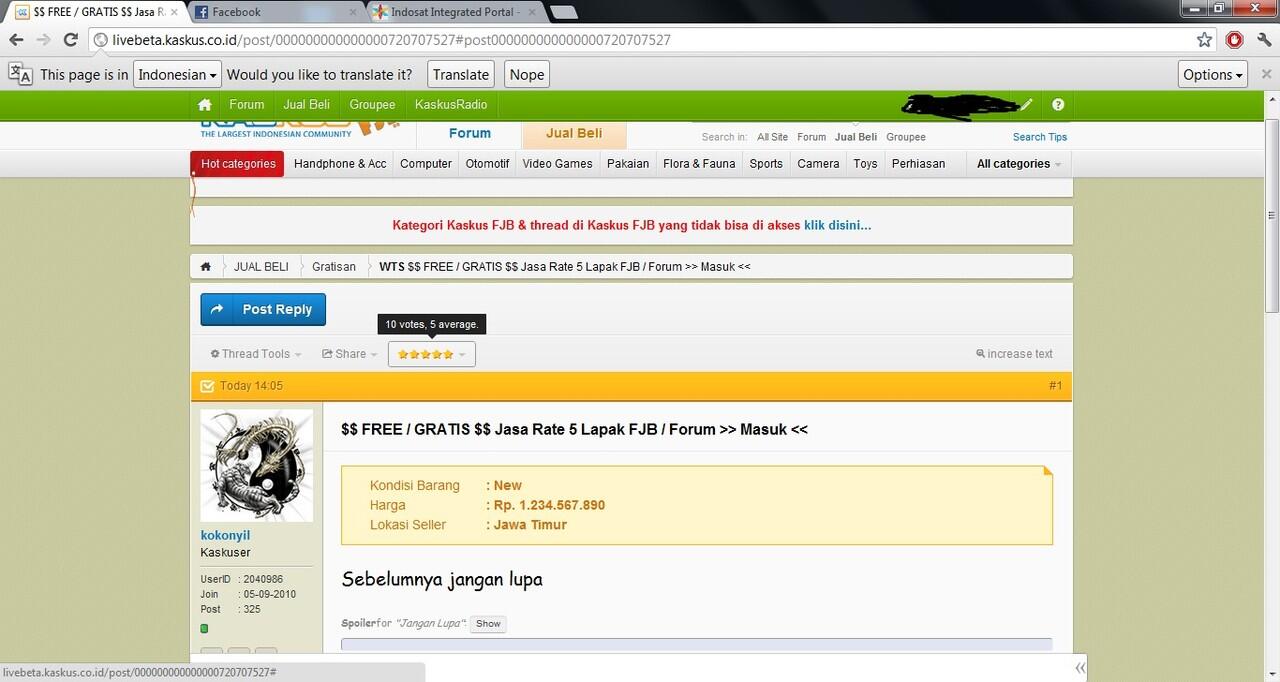Open KaskusRadio in the green navigation bar
The width and height of the screenshot is (1280, 682).
click(451, 105)
